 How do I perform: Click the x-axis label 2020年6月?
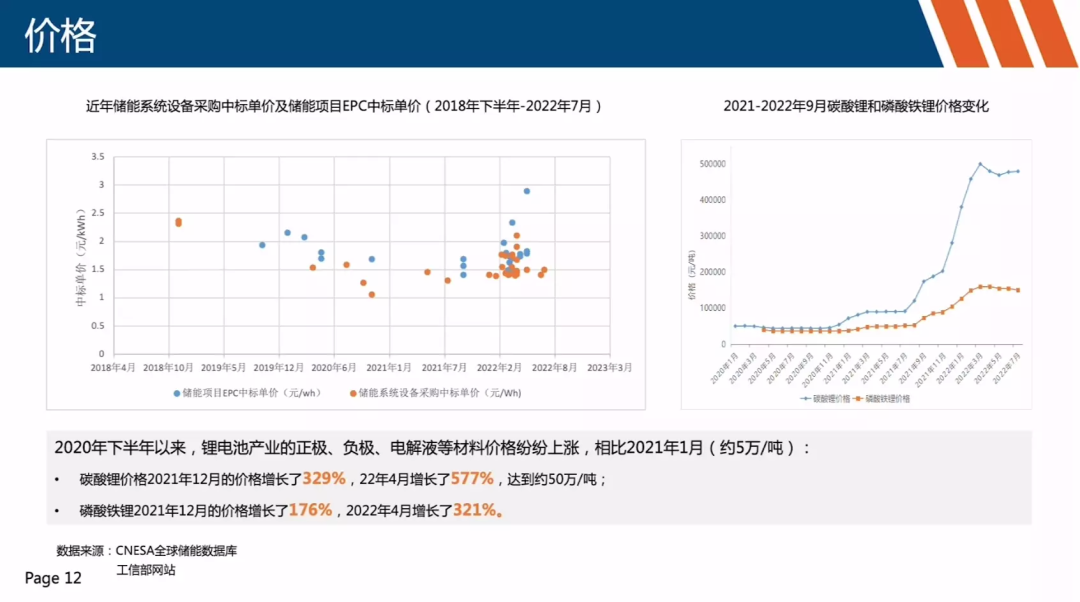(334, 368)
